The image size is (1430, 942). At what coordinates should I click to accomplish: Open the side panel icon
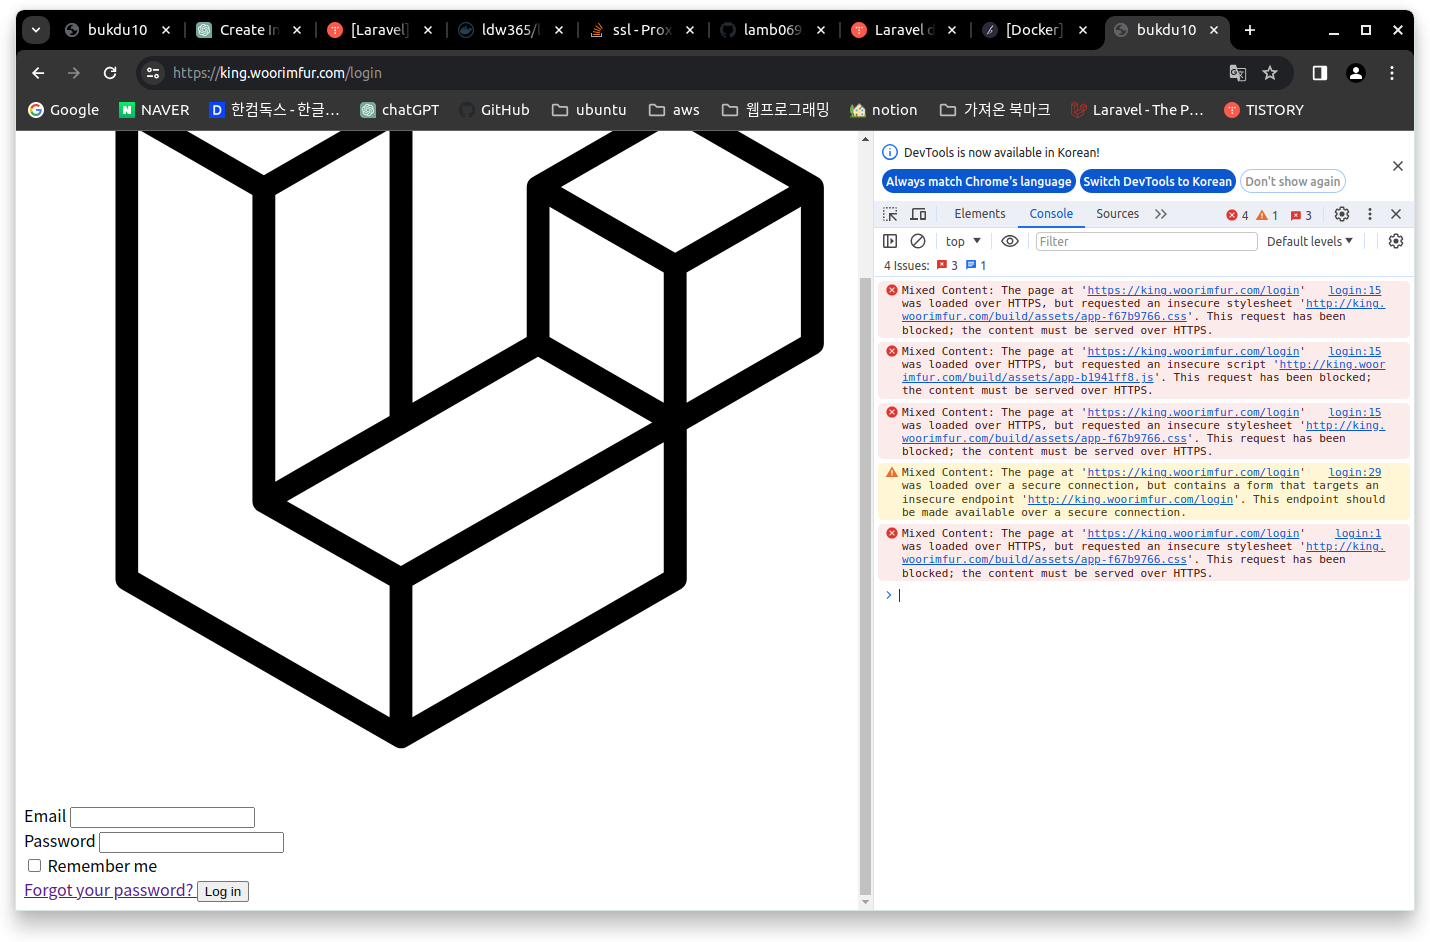pyautogui.click(x=1320, y=73)
